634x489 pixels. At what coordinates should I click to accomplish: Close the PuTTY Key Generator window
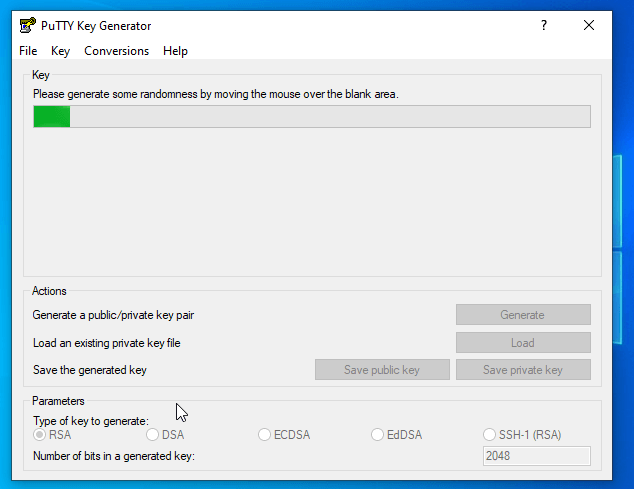click(589, 25)
